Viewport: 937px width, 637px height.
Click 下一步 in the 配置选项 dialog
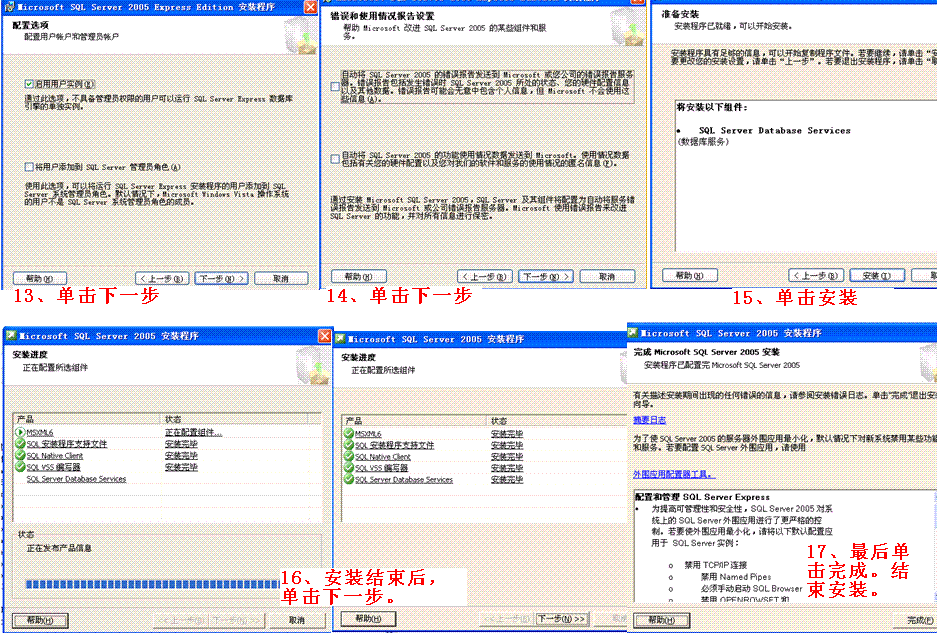(221, 278)
